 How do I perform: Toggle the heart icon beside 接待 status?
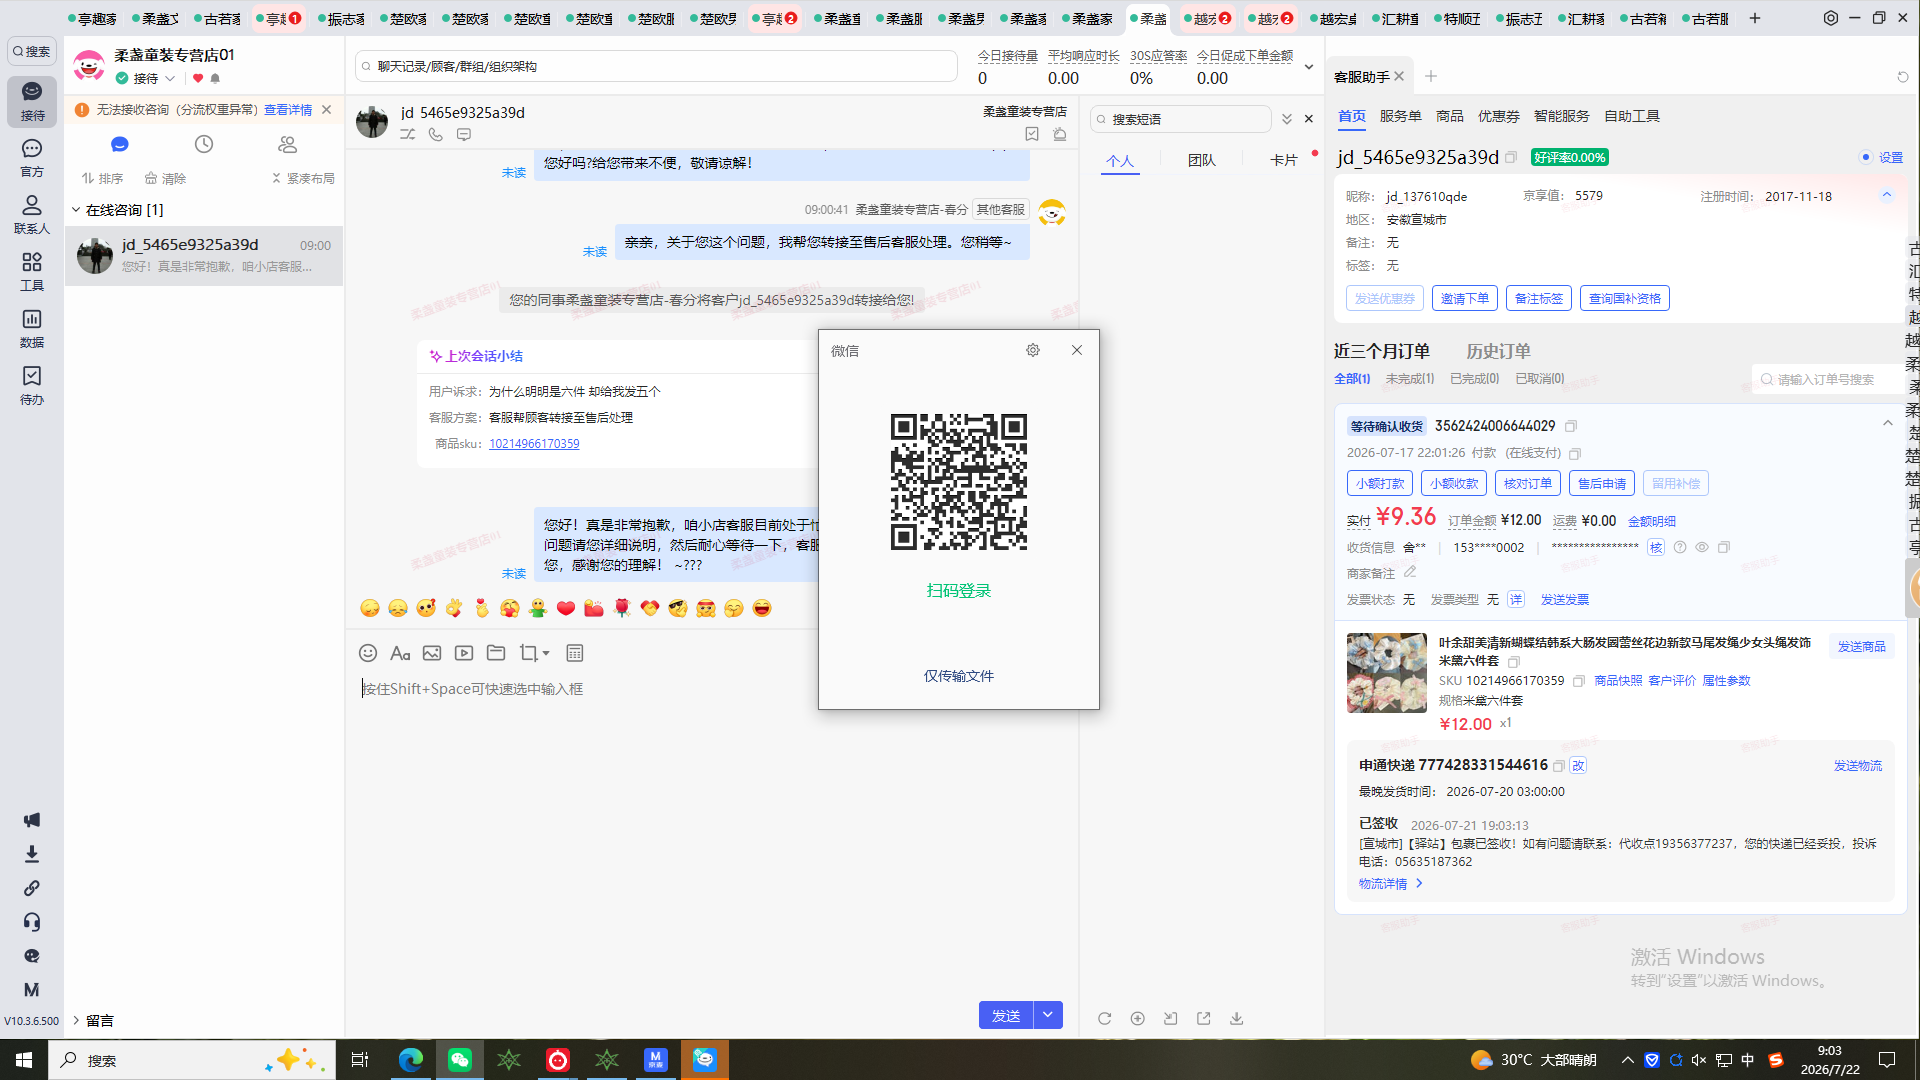click(198, 78)
